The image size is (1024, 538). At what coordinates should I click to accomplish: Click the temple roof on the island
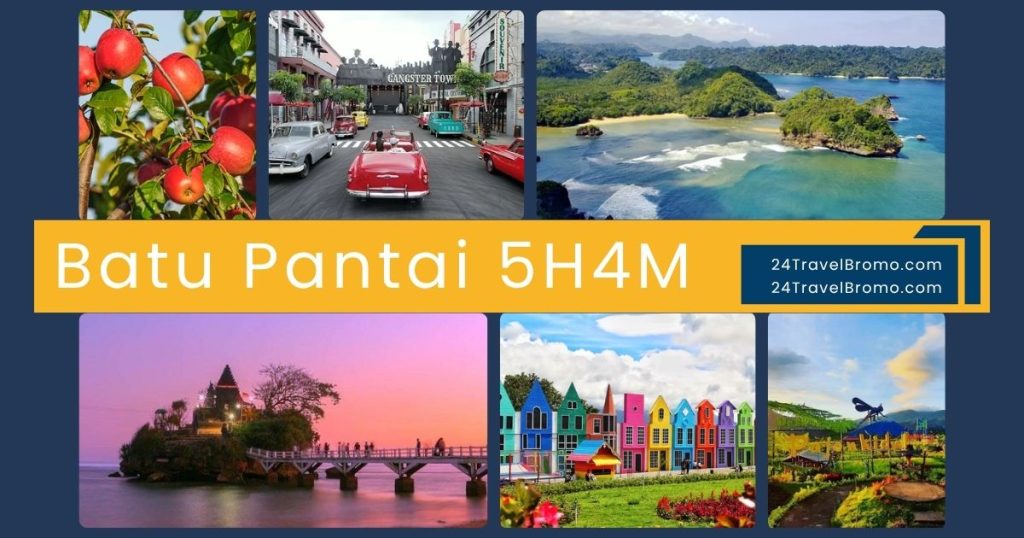pyautogui.click(x=227, y=377)
